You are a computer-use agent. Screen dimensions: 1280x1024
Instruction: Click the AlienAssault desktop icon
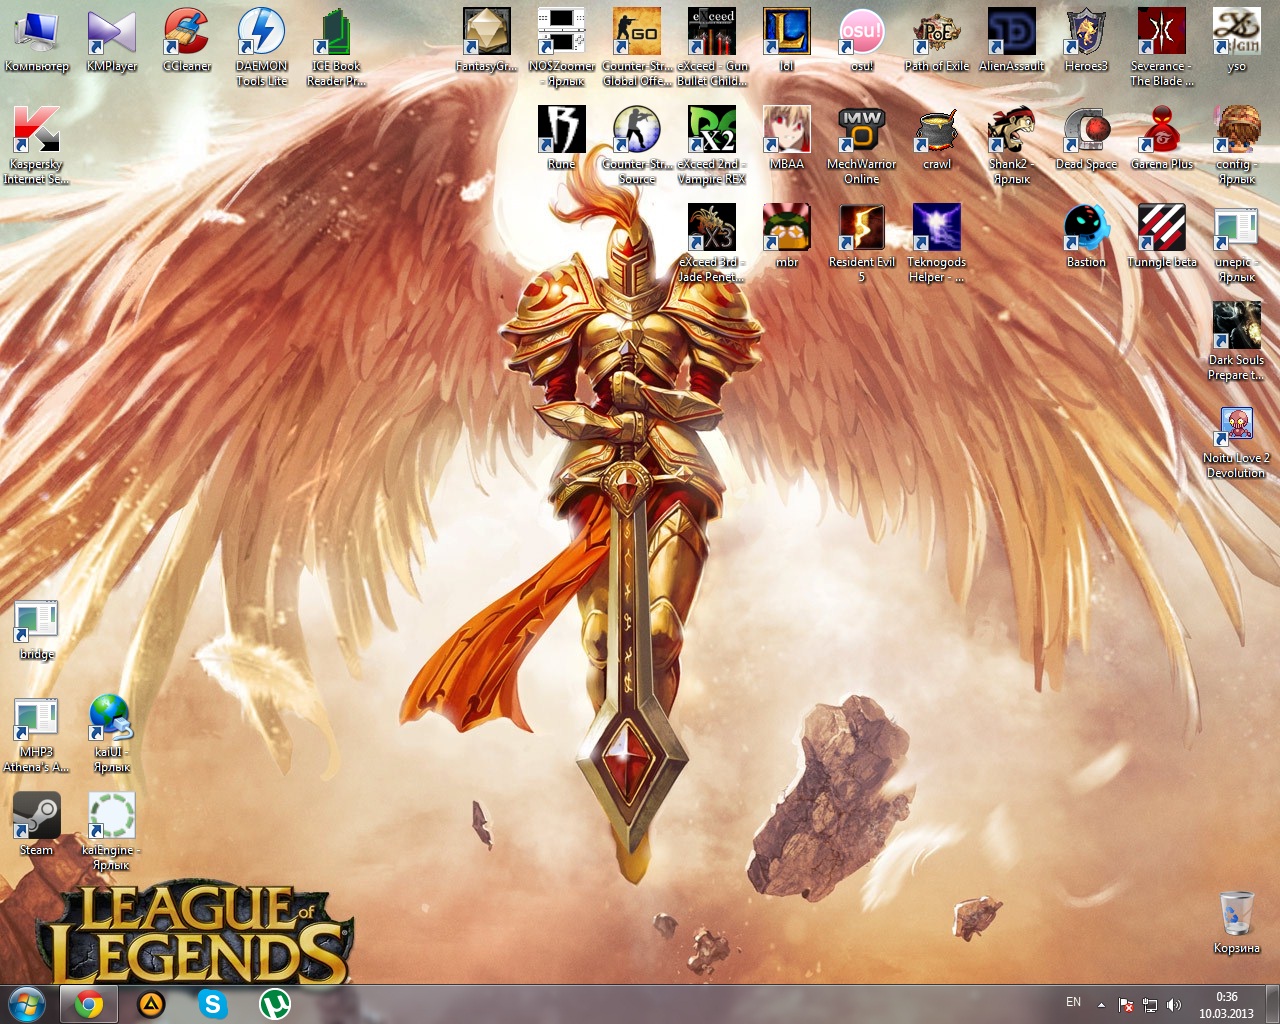pyautogui.click(x=1012, y=40)
